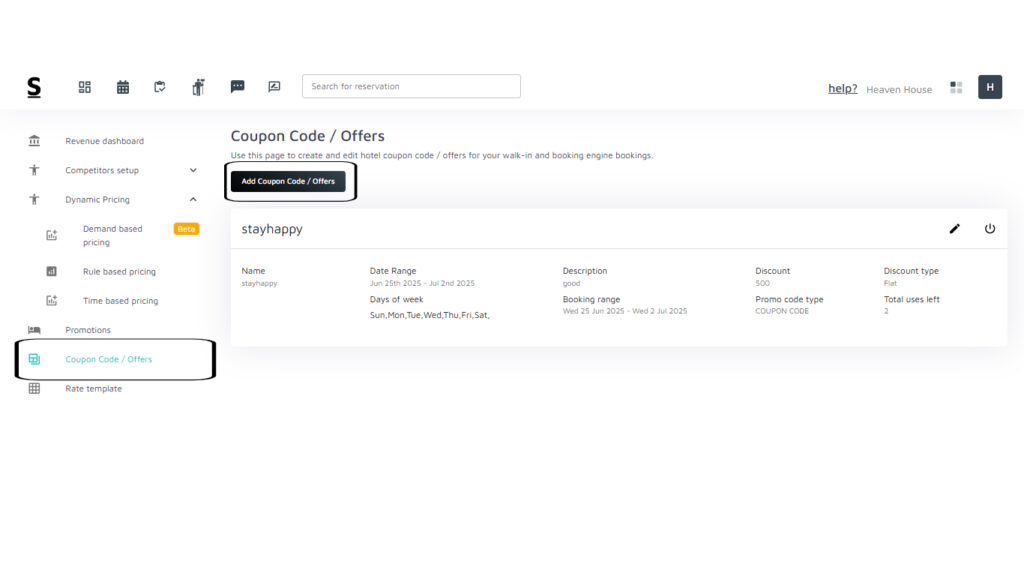
Task: Open the H user profile menu
Action: (x=989, y=87)
